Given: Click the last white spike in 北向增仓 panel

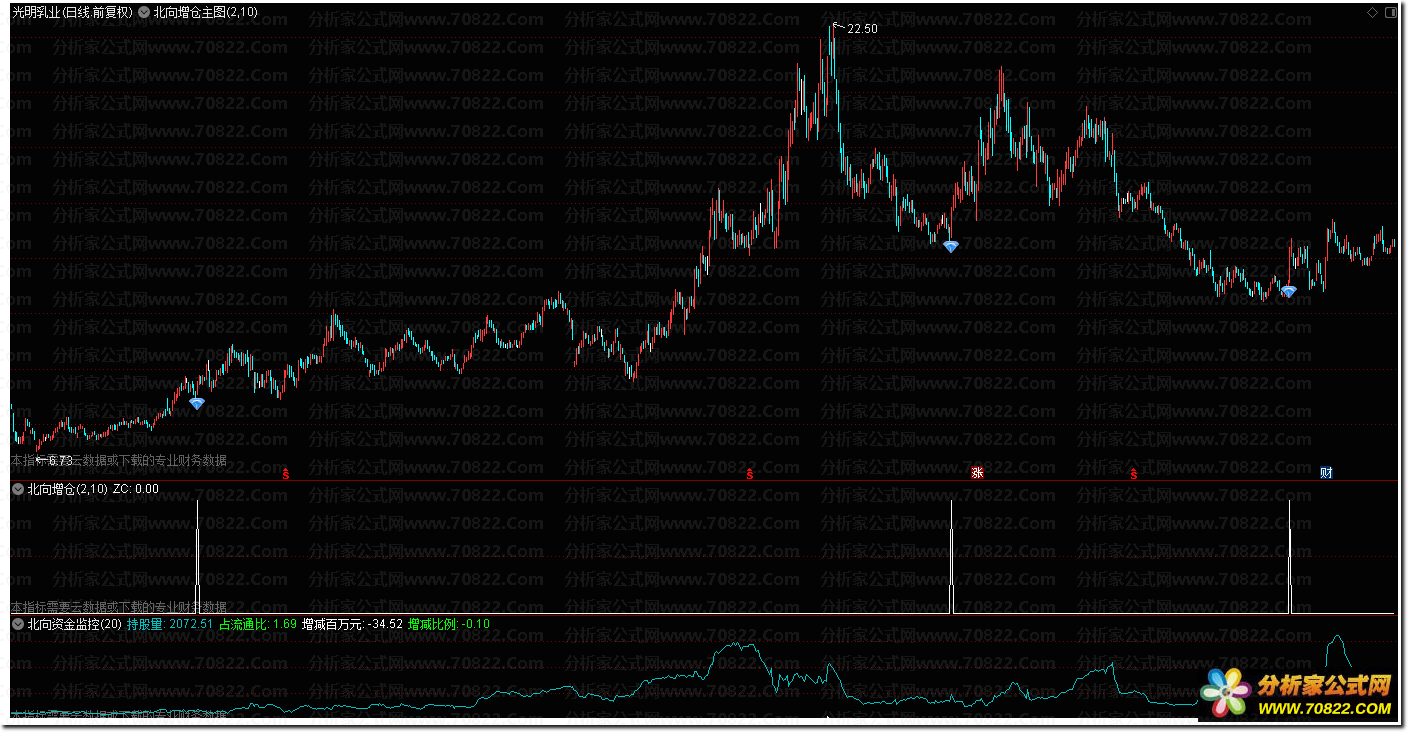Looking at the screenshot, I should (x=1290, y=556).
